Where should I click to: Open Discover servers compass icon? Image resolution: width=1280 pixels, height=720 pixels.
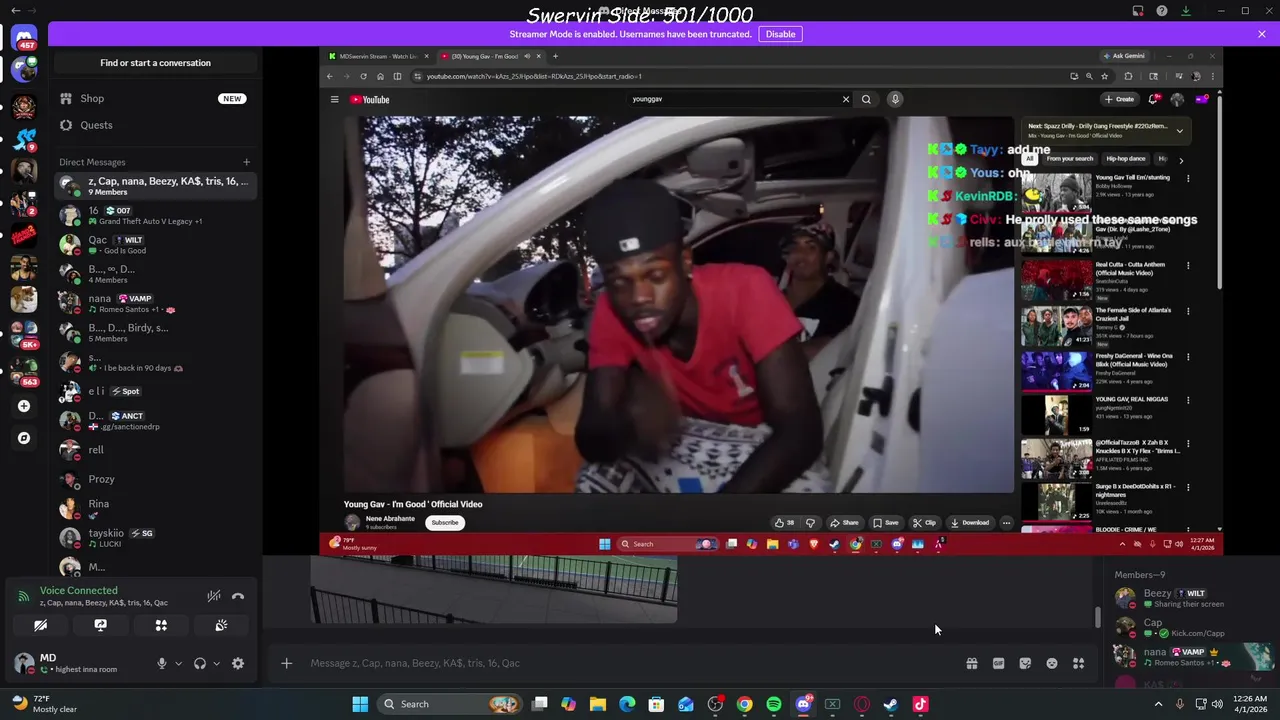click(24, 438)
